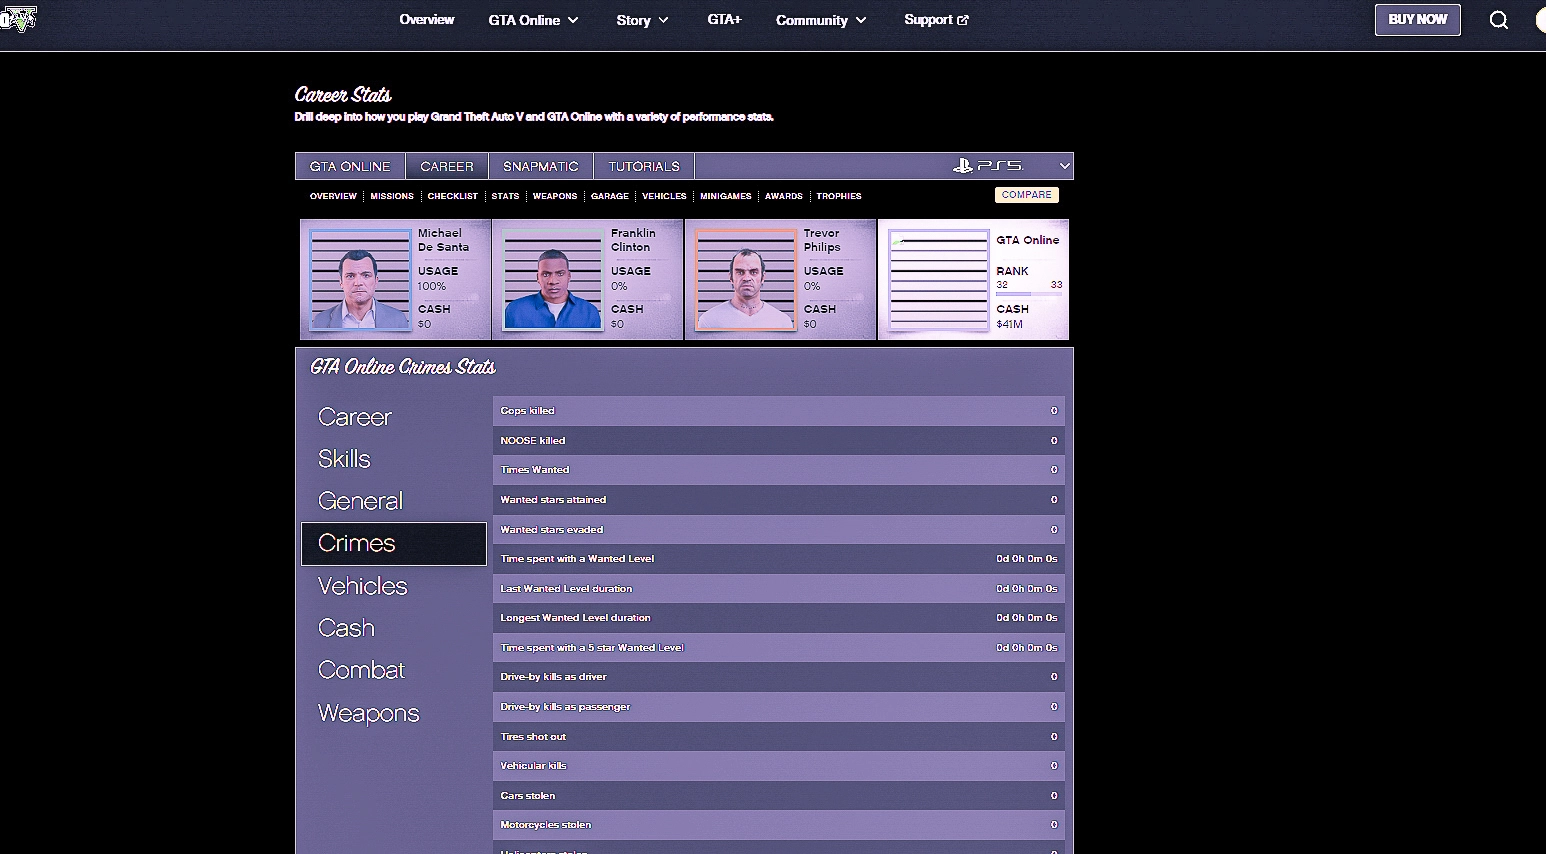
Task: Click the GTA Online rank progress bar
Action: coord(1028,294)
